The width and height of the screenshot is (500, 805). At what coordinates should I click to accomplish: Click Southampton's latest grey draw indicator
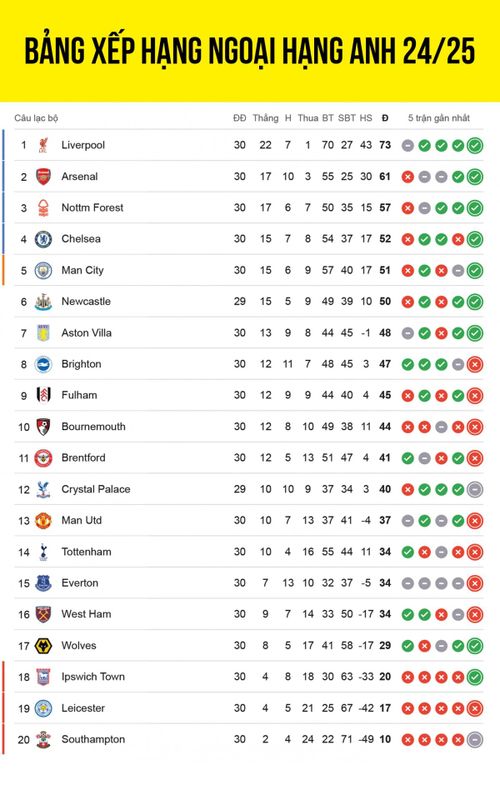[x=475, y=739]
